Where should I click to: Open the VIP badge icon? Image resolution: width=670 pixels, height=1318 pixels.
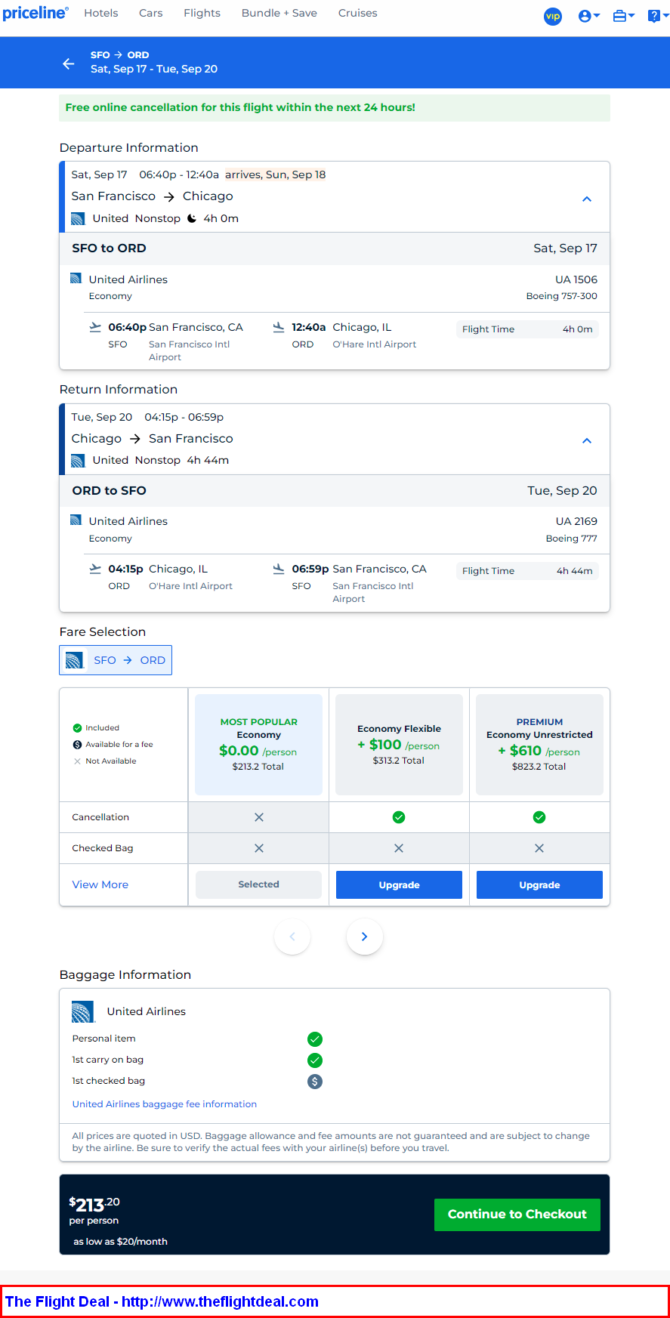(553, 16)
